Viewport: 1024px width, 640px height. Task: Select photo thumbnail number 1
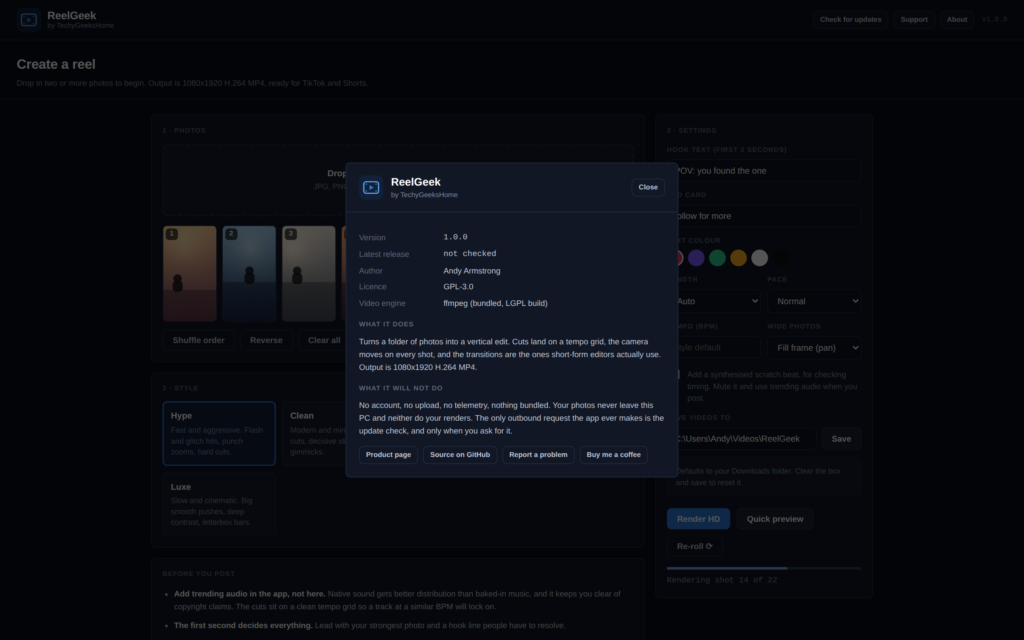coord(189,274)
